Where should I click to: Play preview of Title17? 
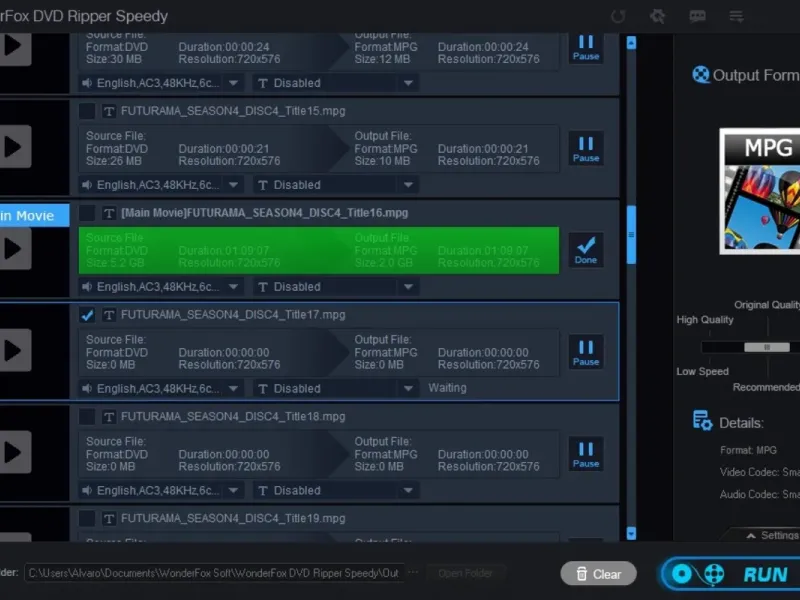14,351
